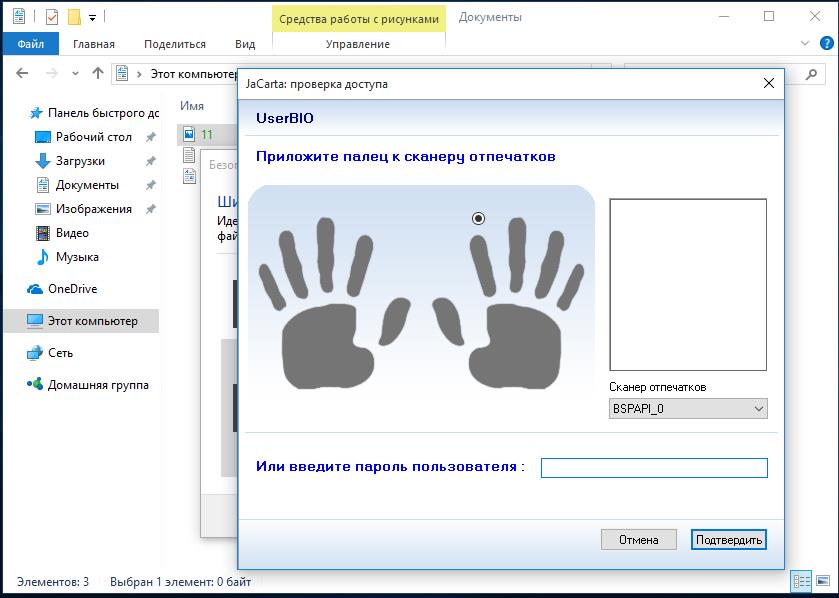The image size is (839, 598).
Task: Click the user password input field
Action: click(654, 467)
